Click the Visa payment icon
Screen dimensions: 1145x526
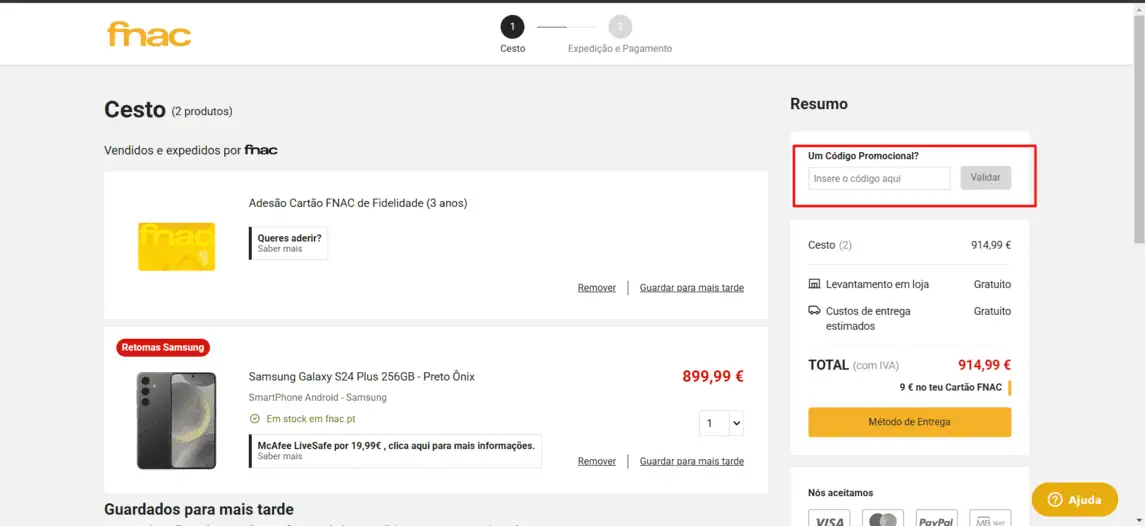830,519
